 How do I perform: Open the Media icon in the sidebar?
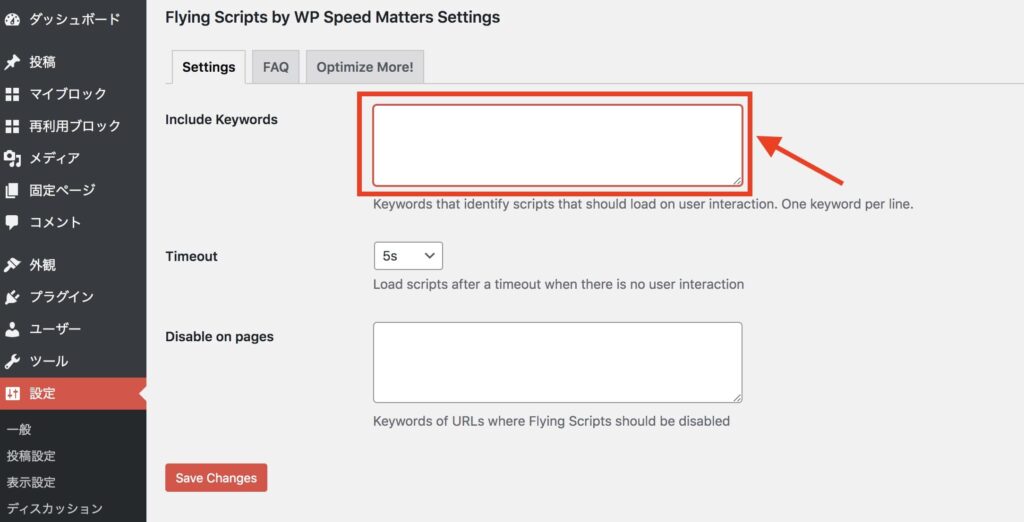[12, 158]
